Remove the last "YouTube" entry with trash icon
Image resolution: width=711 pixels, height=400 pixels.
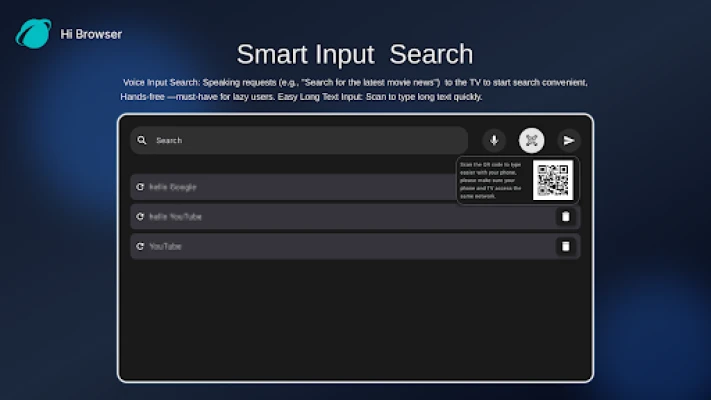click(565, 246)
